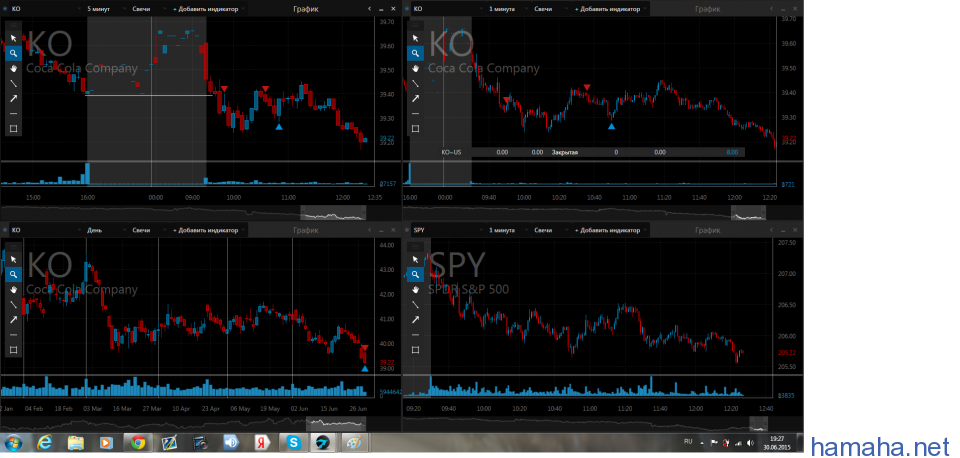Screen dimensions: 960x458
Task: Select horizontal line tool in KO 5-minute chart
Action: pos(13,113)
